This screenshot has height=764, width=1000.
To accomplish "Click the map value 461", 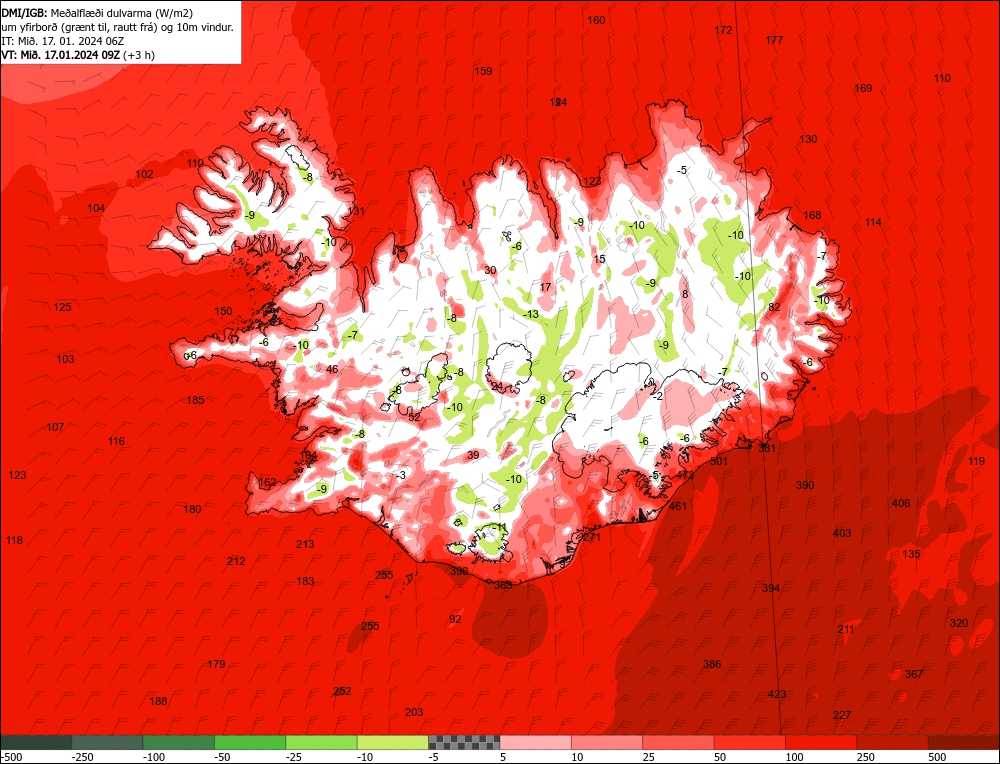I will pos(678,506).
